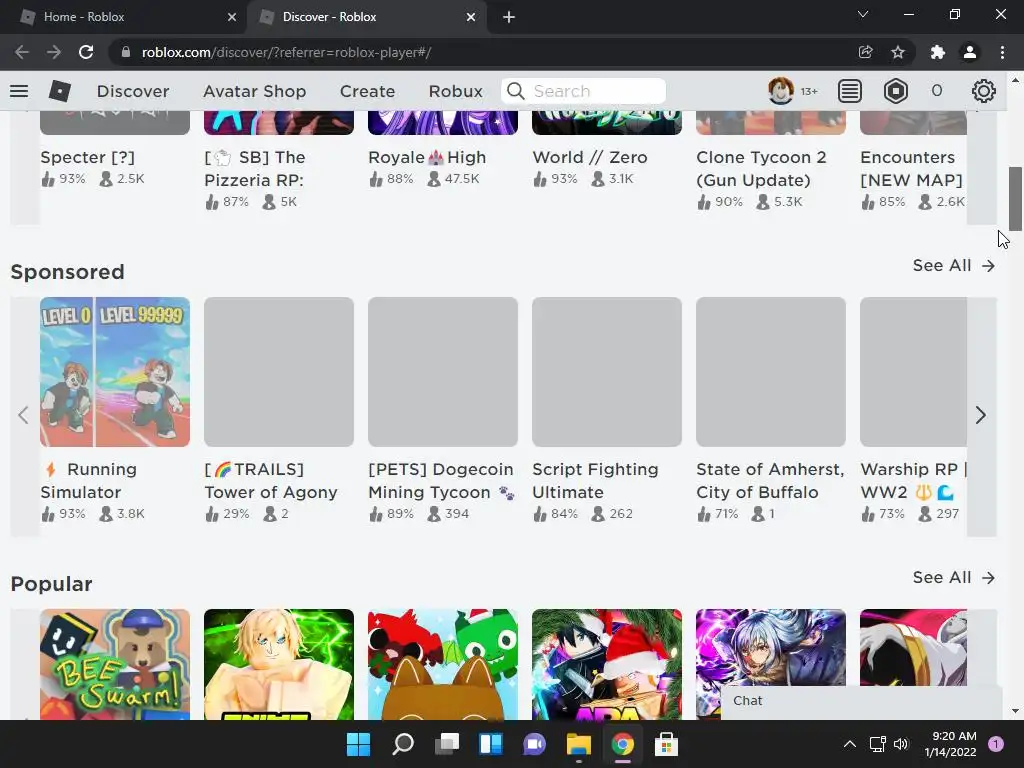1024x768 pixels.
Task: Click See All for Sponsored
Action: pyautogui.click(x=953, y=266)
